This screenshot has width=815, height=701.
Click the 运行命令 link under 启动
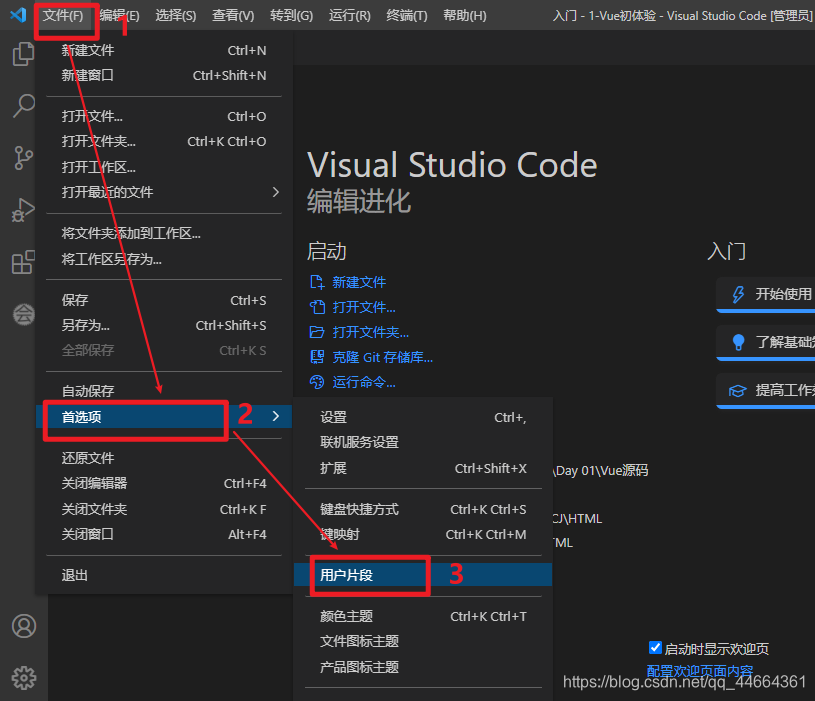[362, 381]
